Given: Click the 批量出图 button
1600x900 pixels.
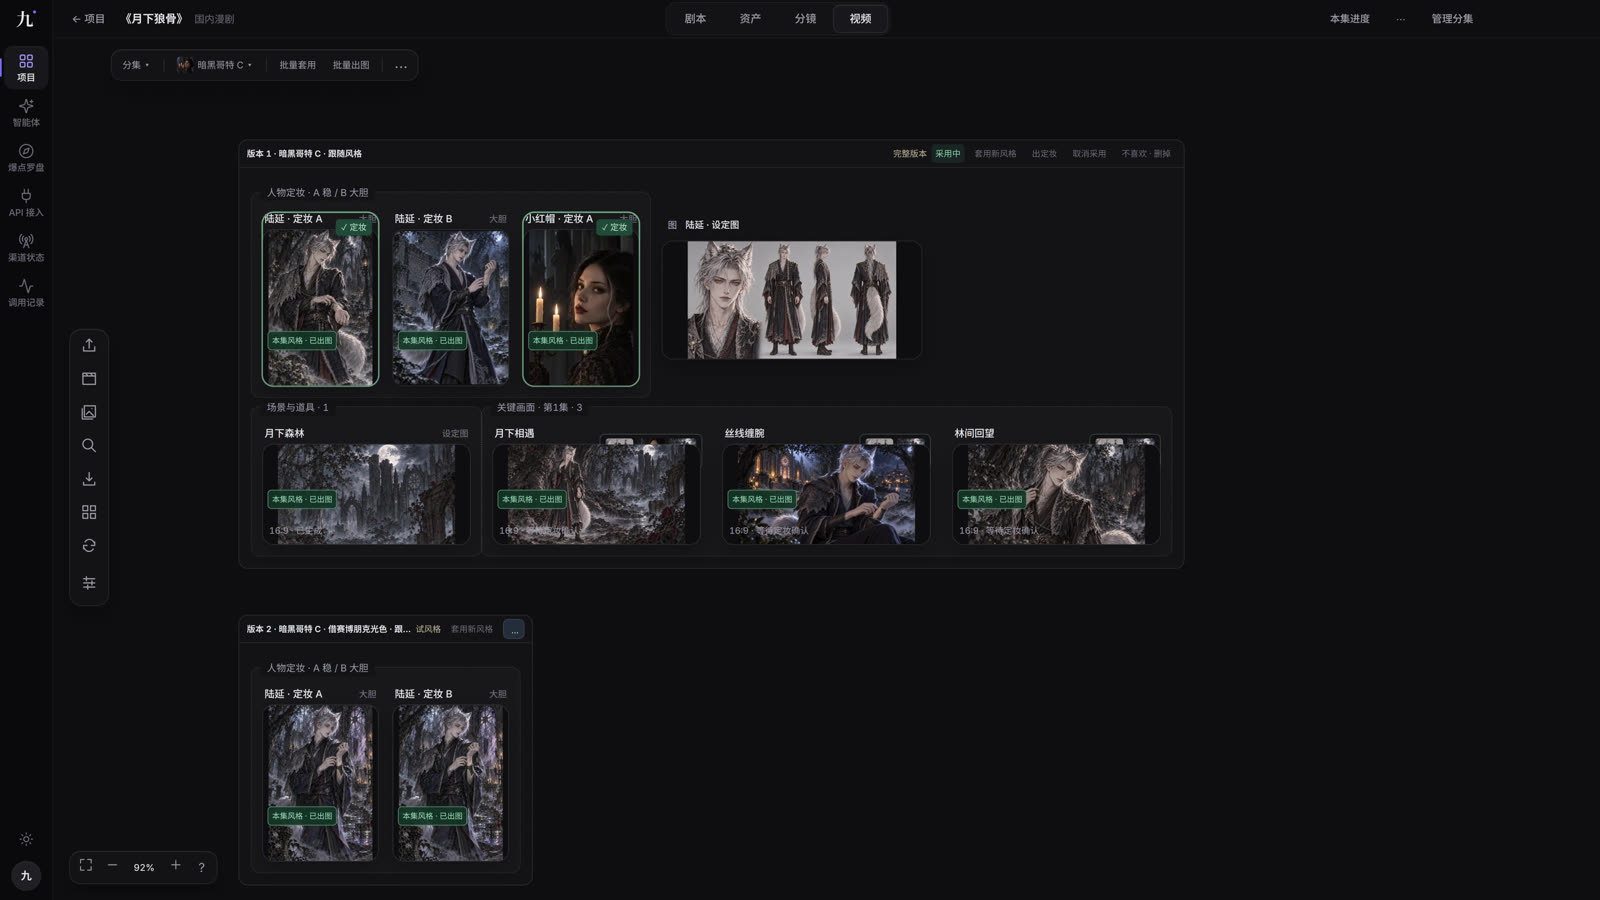Looking at the screenshot, I should click(x=351, y=65).
